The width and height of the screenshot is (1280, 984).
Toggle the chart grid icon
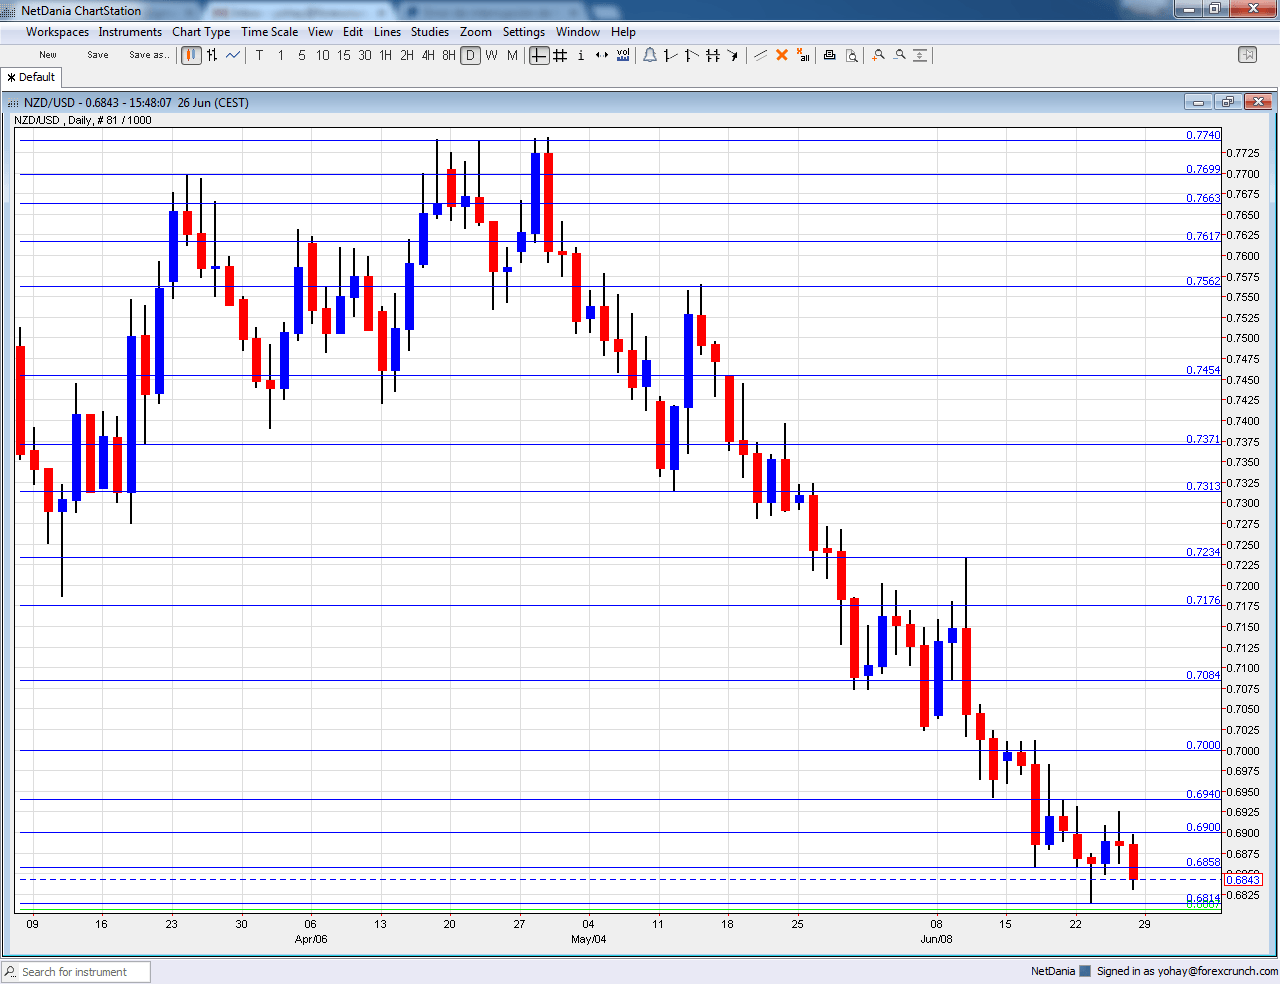pos(560,55)
